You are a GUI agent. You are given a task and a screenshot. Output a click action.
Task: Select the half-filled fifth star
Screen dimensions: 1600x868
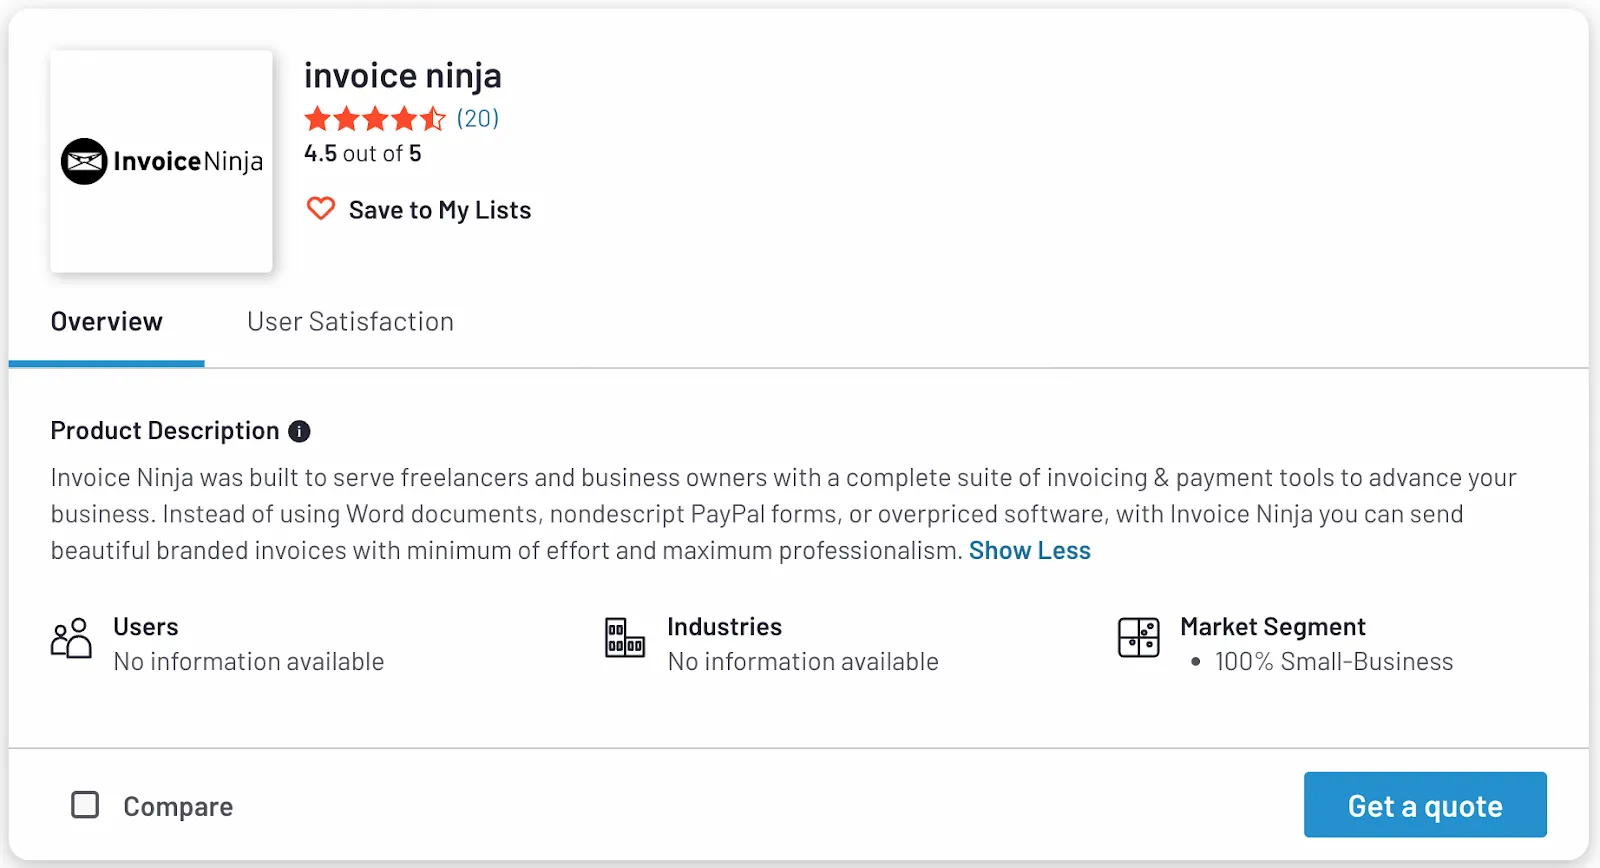[x=434, y=118]
